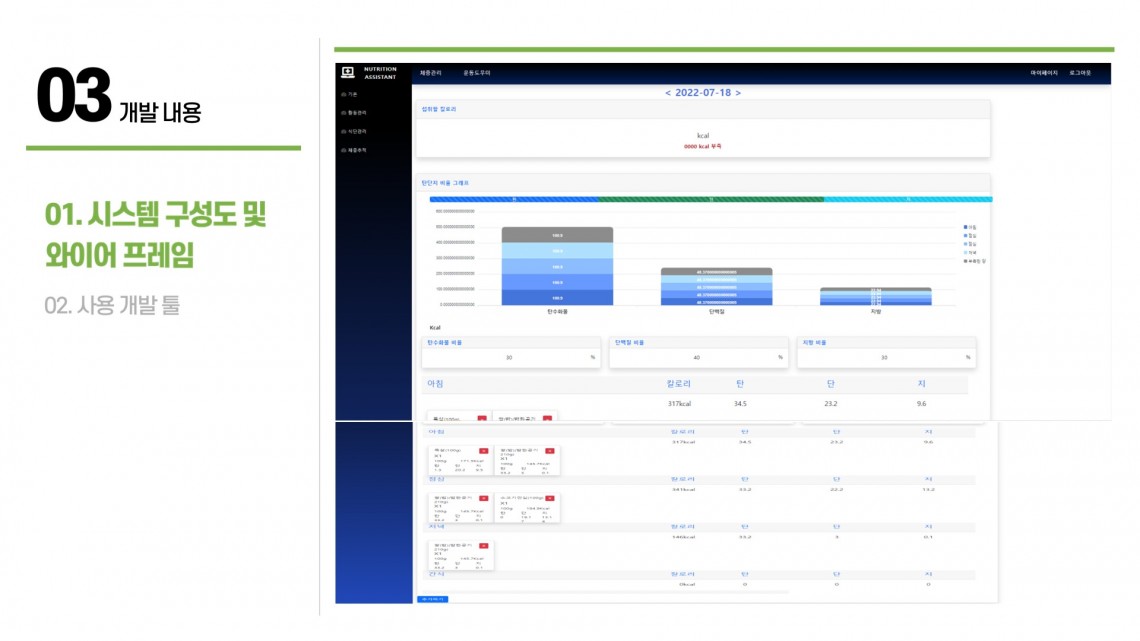This screenshot has width=1140, height=641.
Task: Click the cyan fat segment of ratio bar
Action: tap(908, 199)
